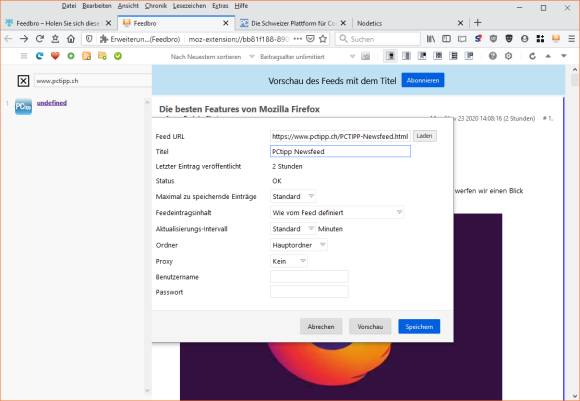580x401 pixels.
Task: Click the X icon beside the www.pctipp.ch field
Action: 23,81
